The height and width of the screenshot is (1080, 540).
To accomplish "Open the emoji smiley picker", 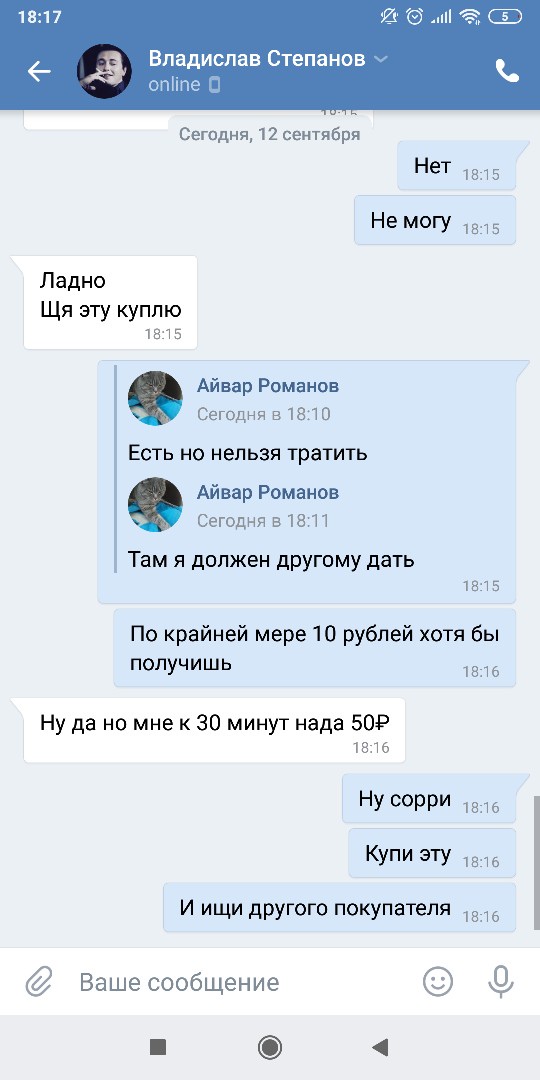I will (x=438, y=981).
